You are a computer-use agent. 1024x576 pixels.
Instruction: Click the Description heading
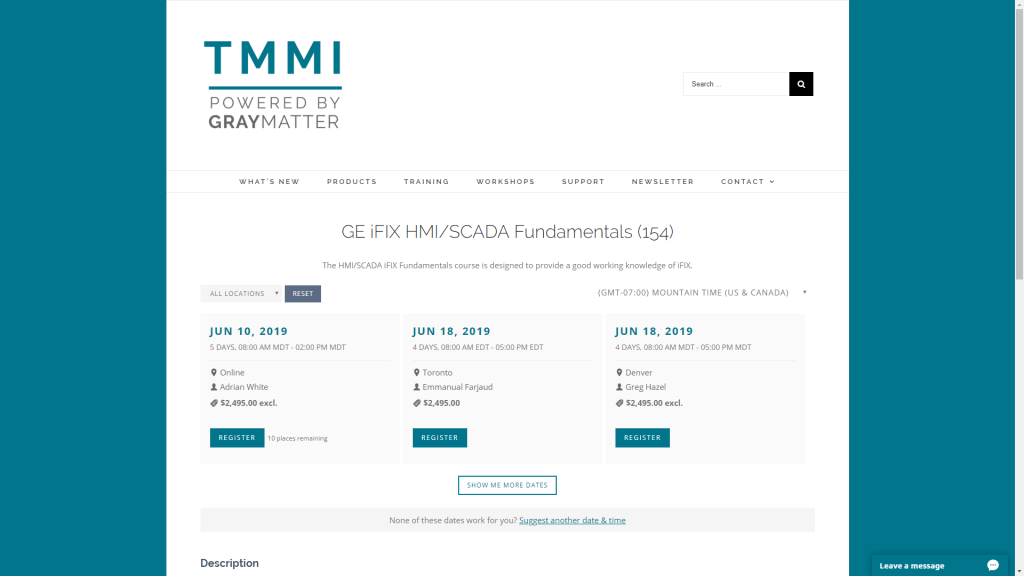point(229,563)
